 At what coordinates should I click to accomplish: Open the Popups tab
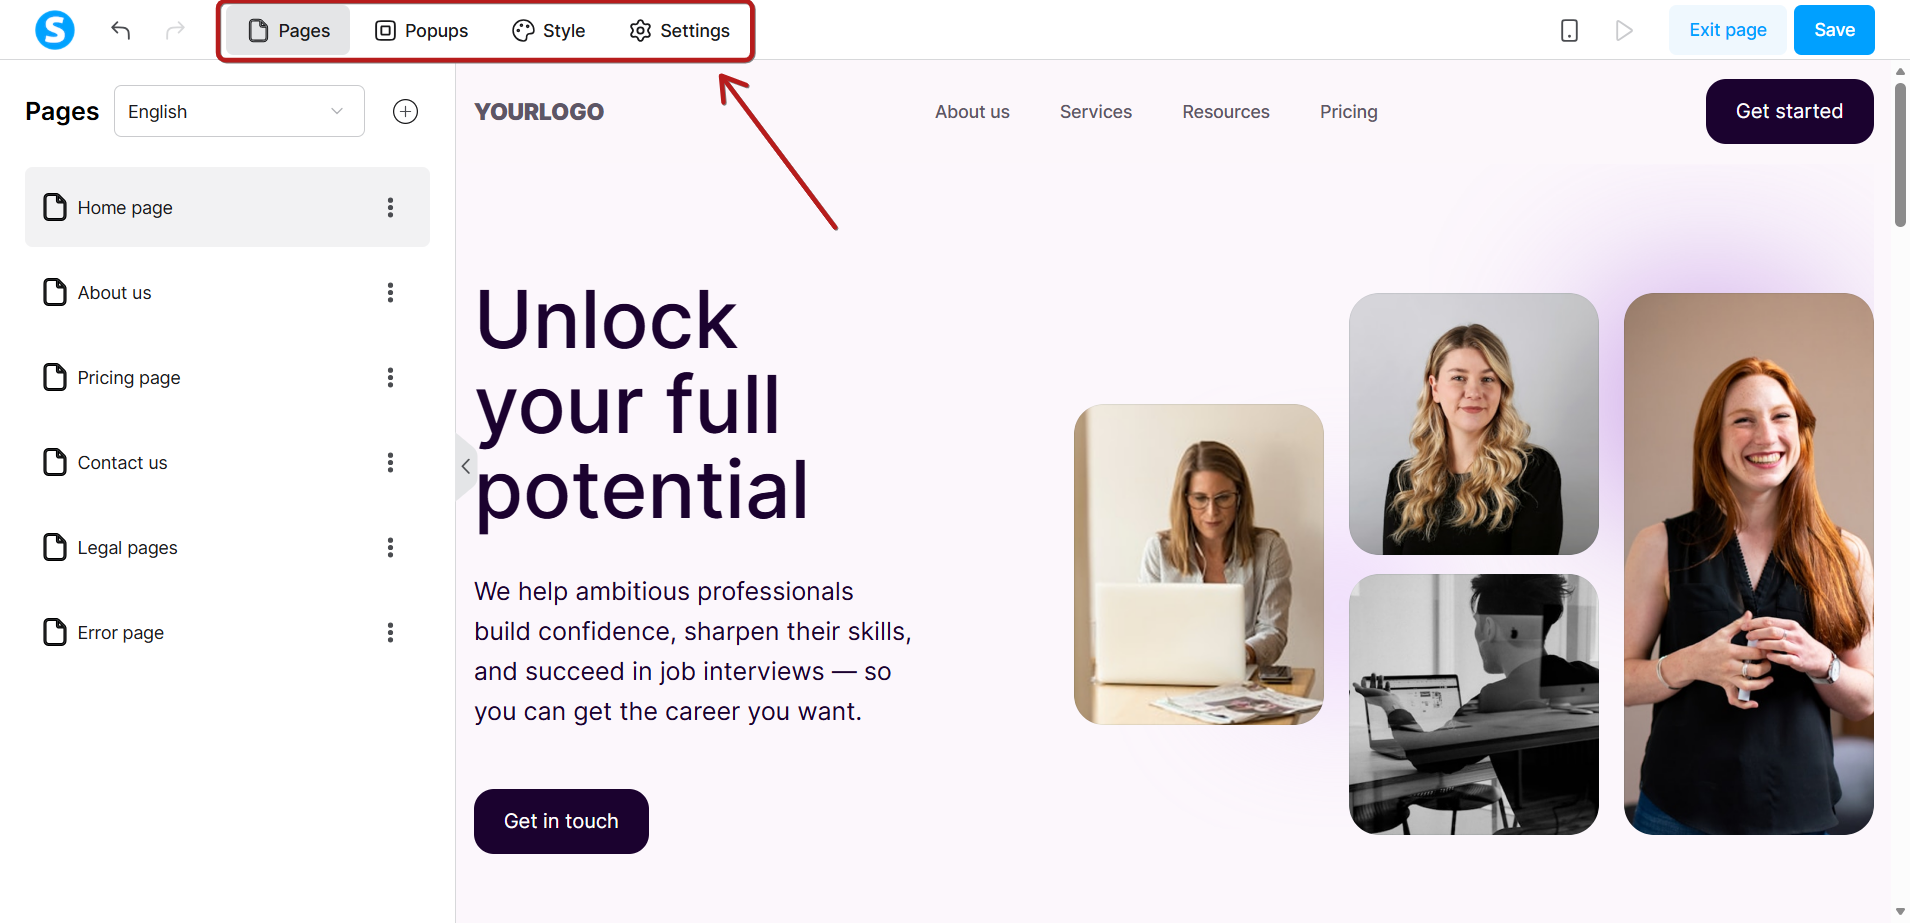421,30
